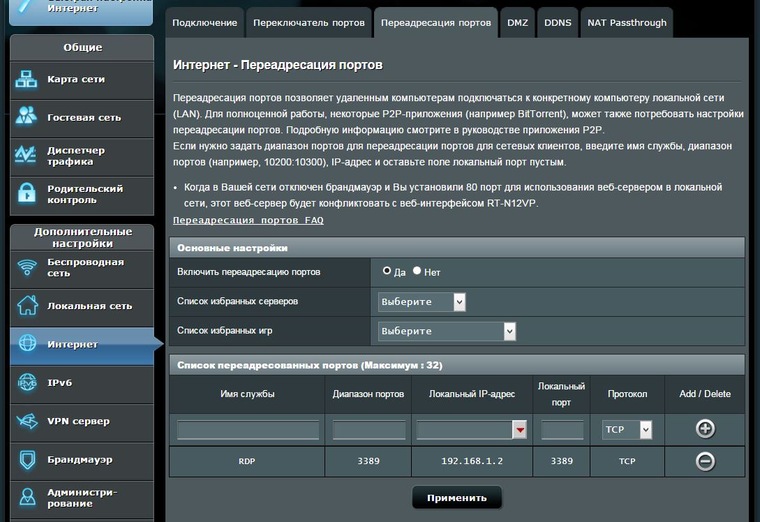Click the port range input field

pyautogui.click(x=369, y=430)
